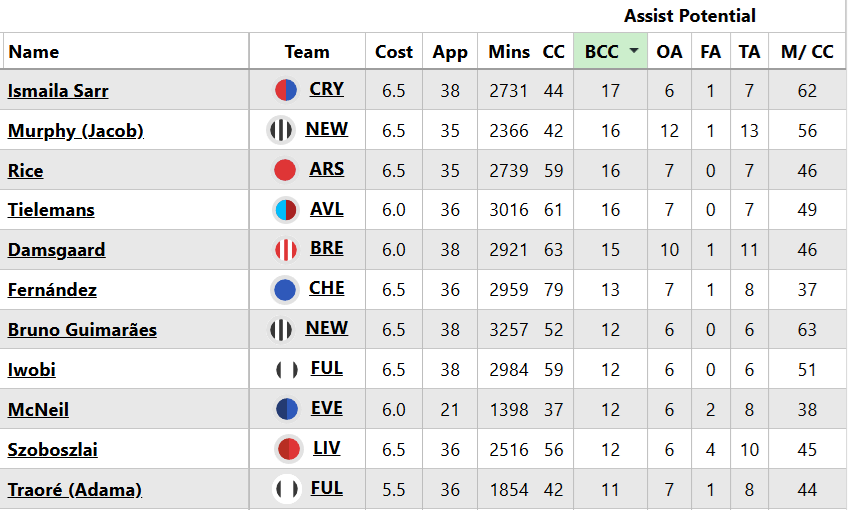Sort table by Cost column header
856x510 pixels.
(394, 52)
